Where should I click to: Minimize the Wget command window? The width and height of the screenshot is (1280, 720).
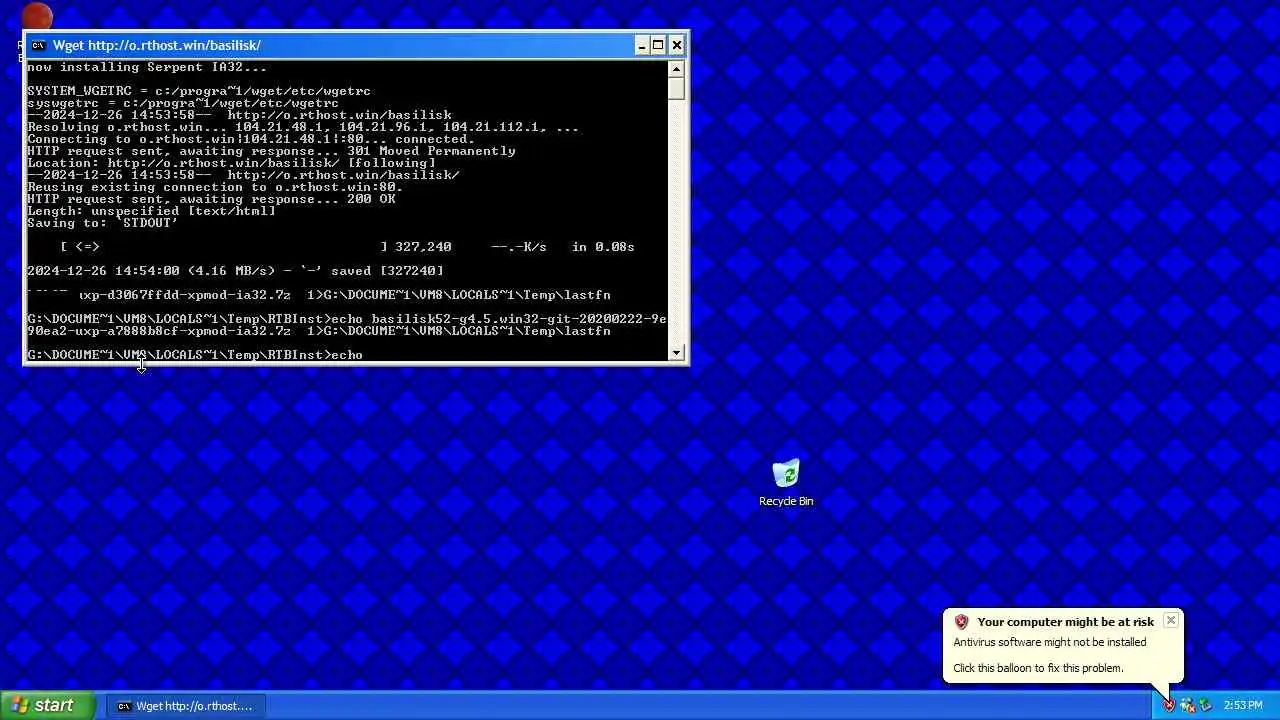click(x=641, y=45)
